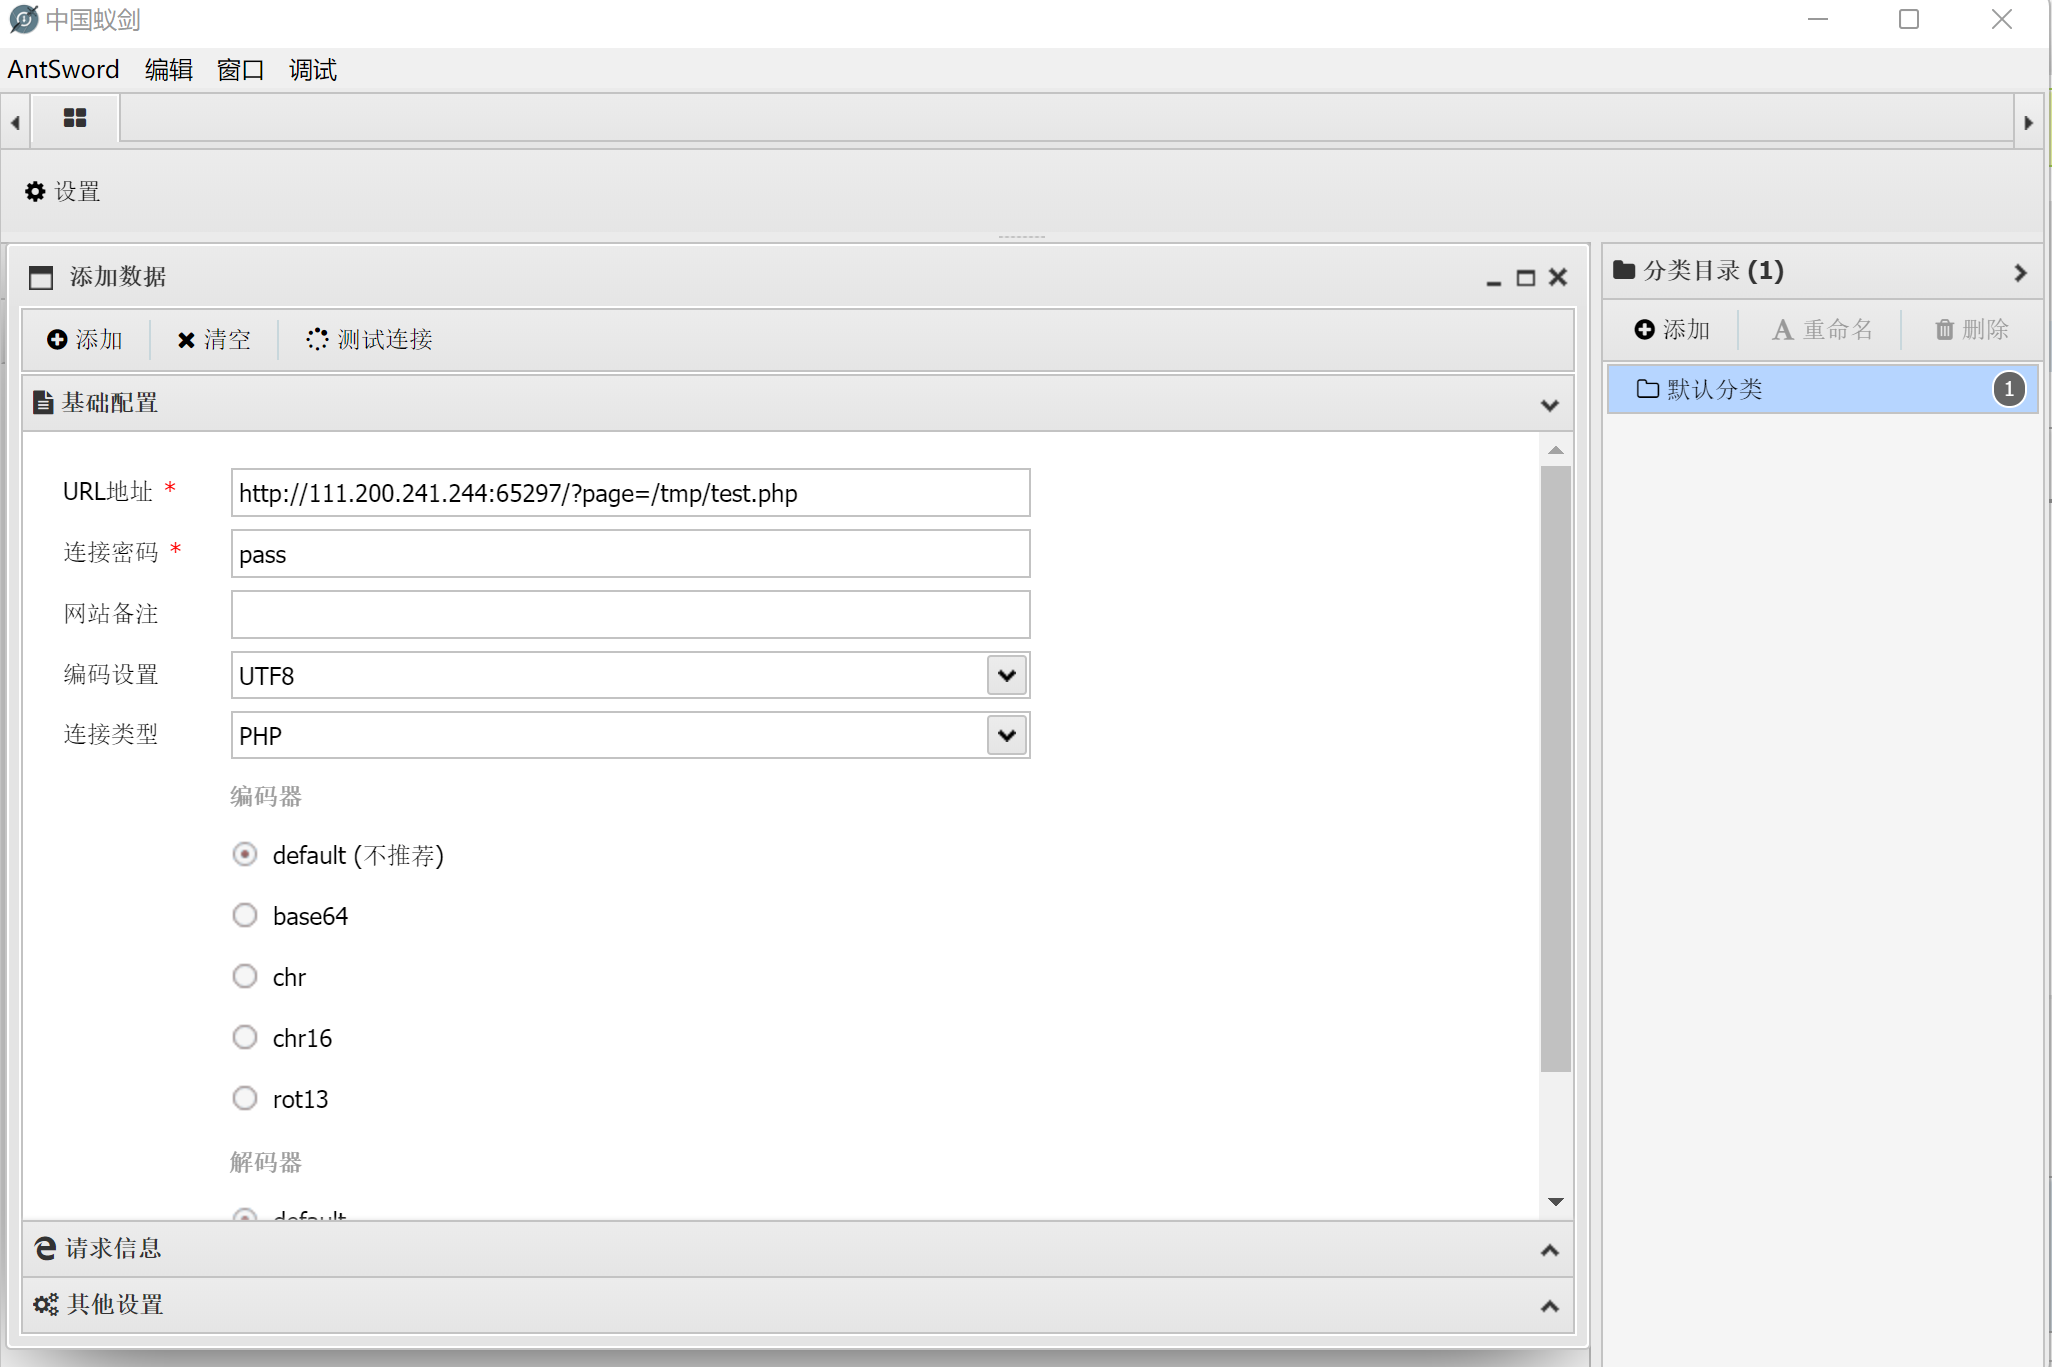The height and width of the screenshot is (1367, 2052).
Task: Click the 添加数据 window icon
Action: coord(41,277)
